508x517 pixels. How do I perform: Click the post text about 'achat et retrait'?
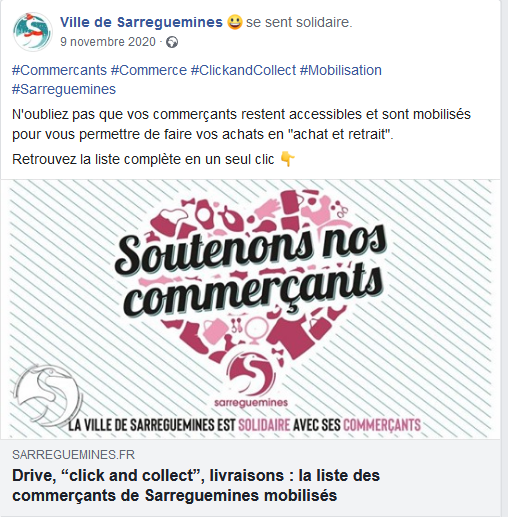click(x=241, y=124)
